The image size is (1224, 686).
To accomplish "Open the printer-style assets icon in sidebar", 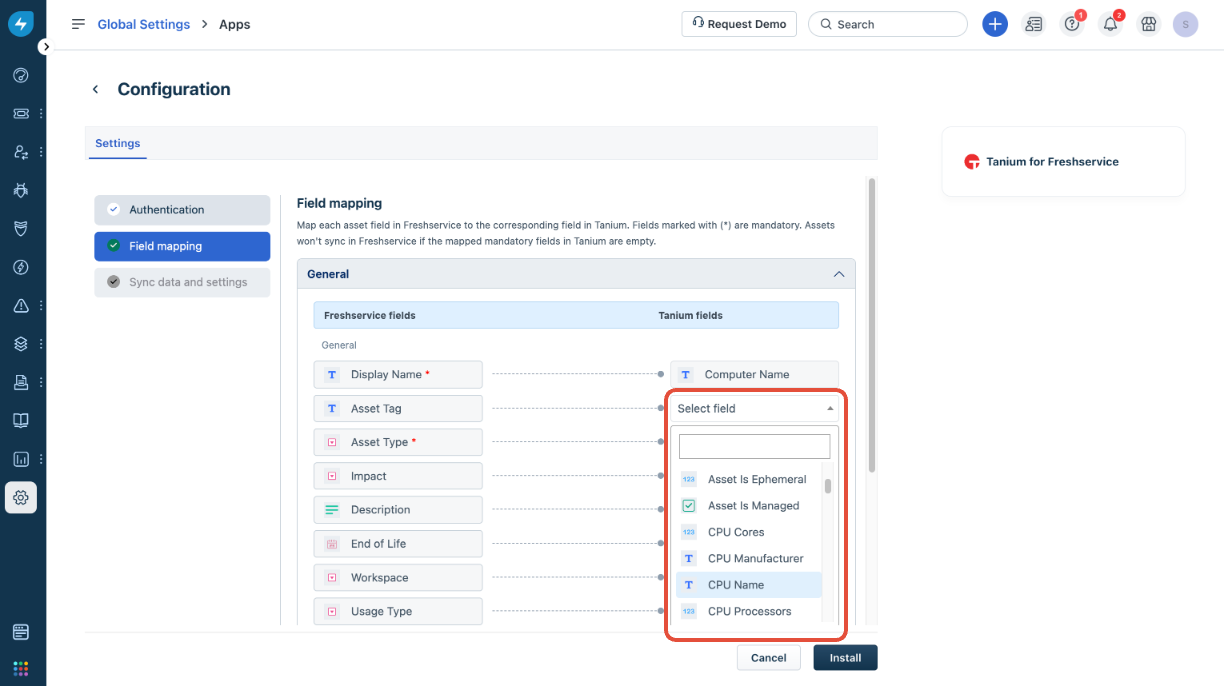I will pyautogui.click(x=21, y=382).
